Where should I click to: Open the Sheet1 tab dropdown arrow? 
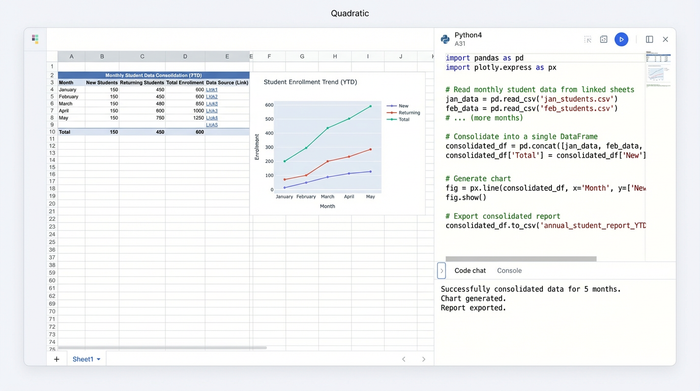click(99, 359)
